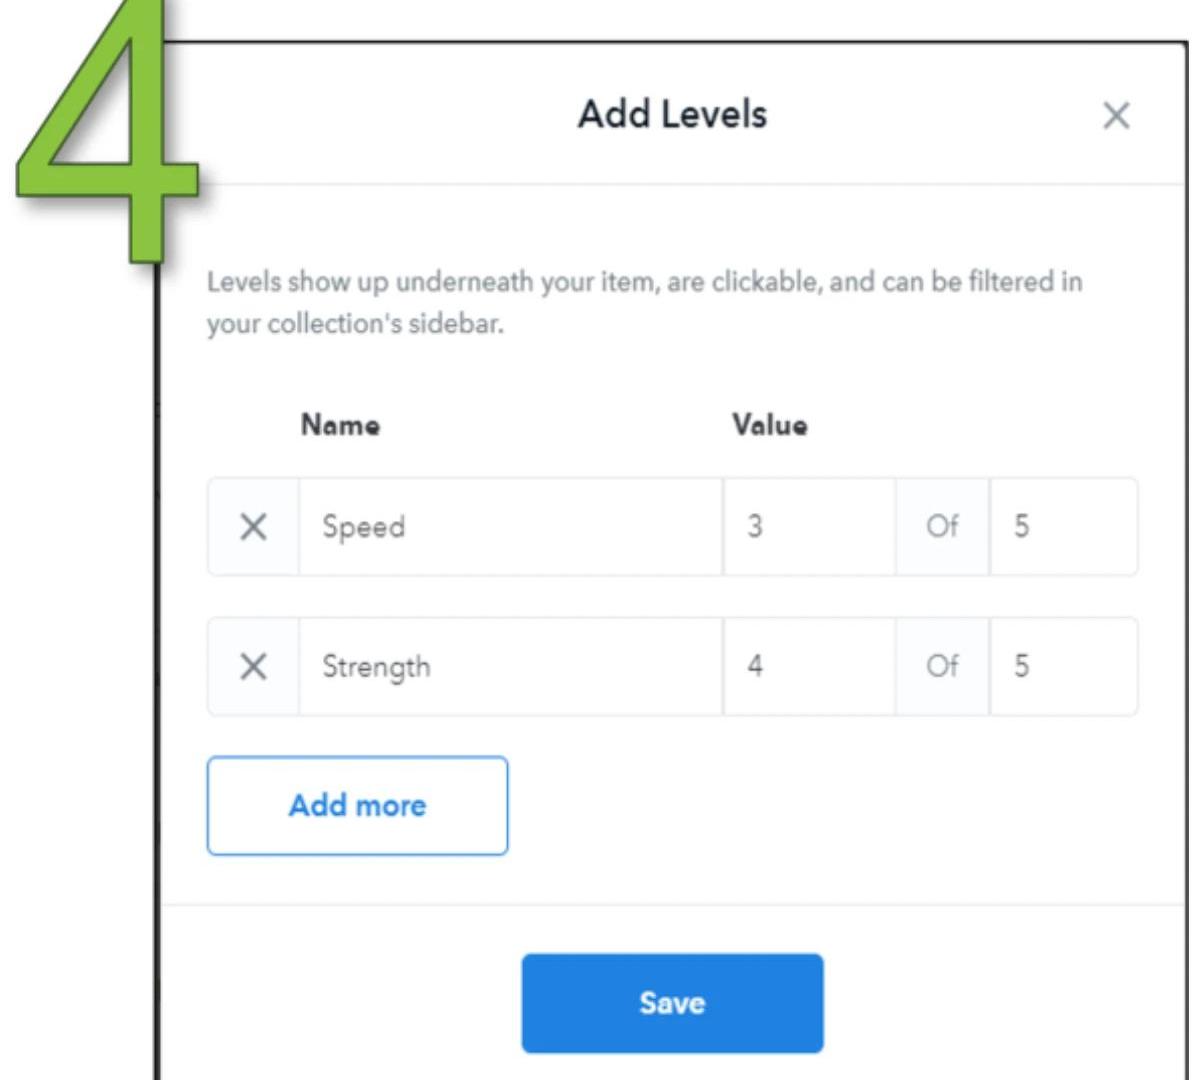This screenshot has height=1080, width=1196.
Task: Click the Add Levels dialog title
Action: [x=672, y=114]
